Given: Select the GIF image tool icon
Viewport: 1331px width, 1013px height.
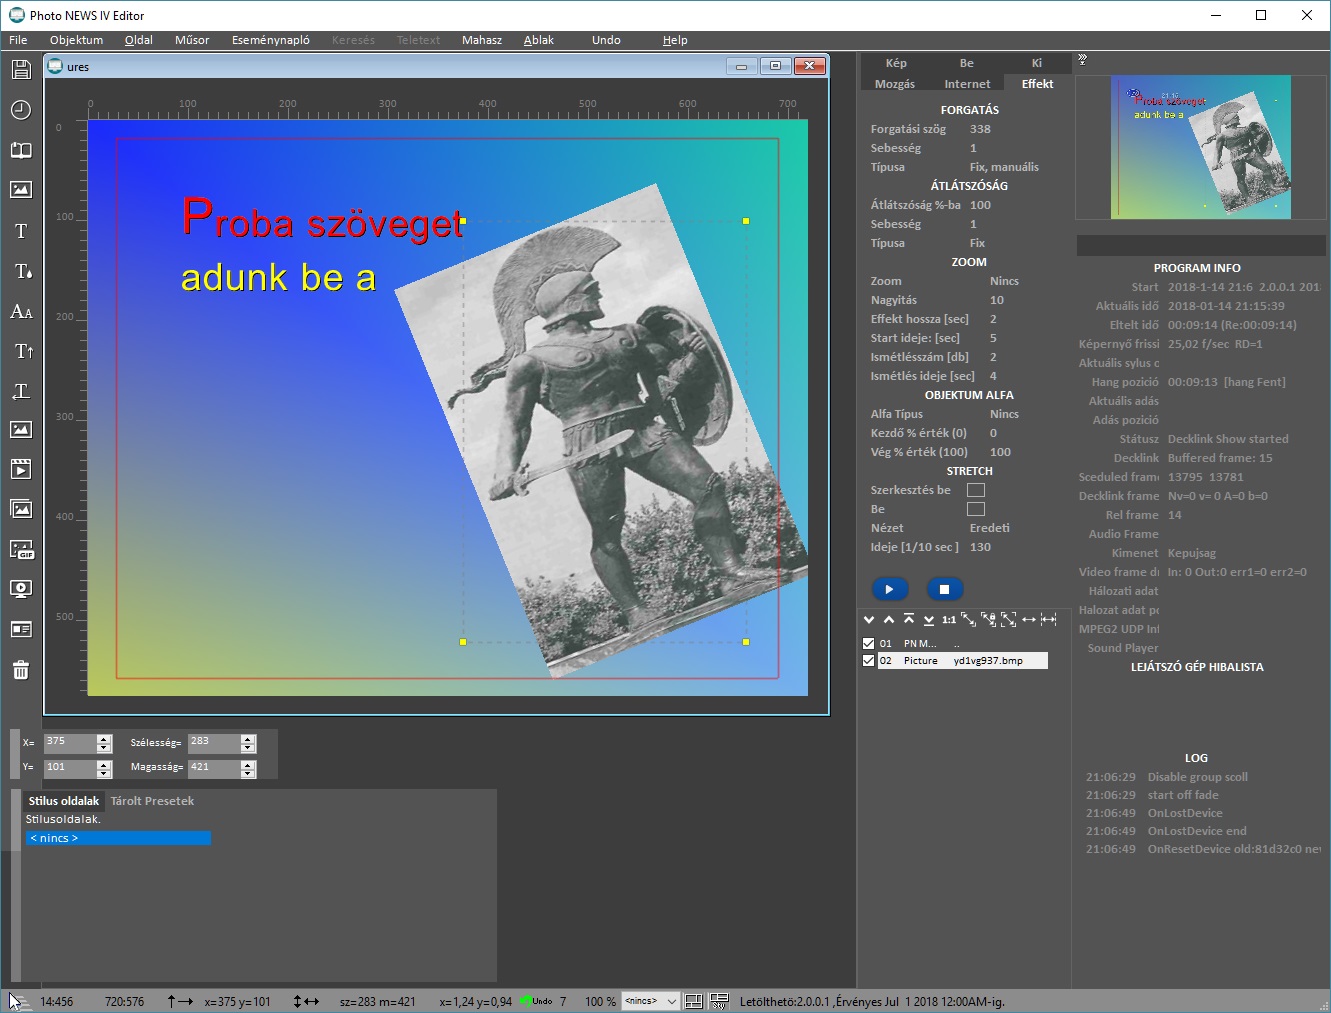Looking at the screenshot, I should click(x=21, y=550).
